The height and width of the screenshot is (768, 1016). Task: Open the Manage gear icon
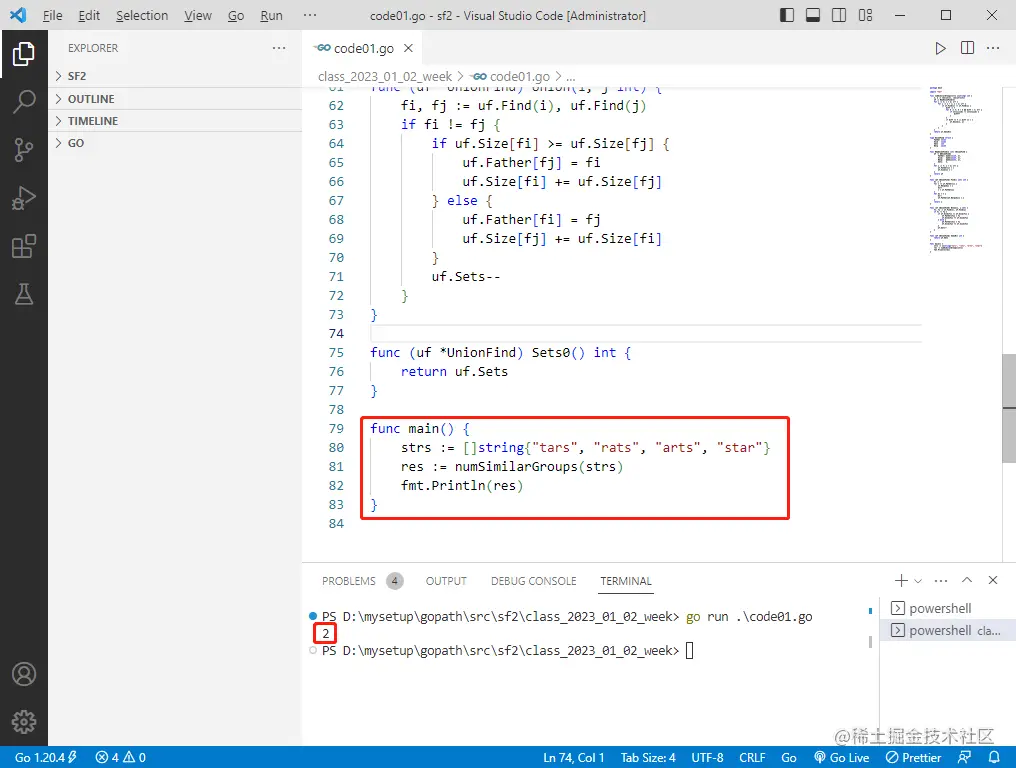coord(23,721)
